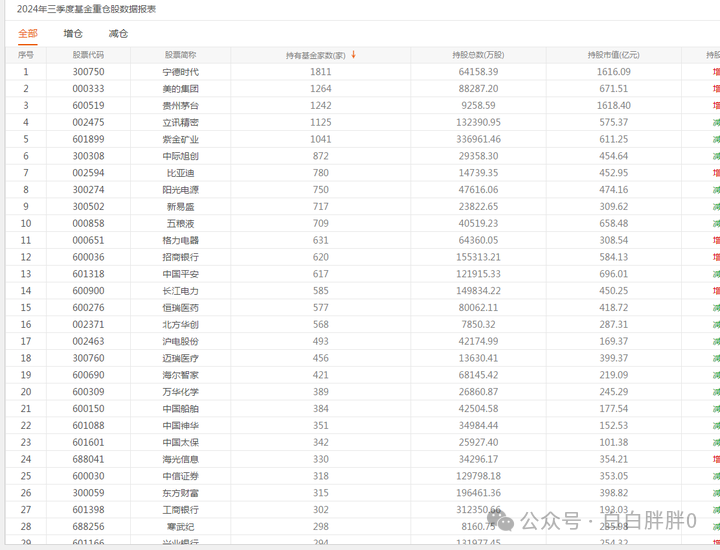This screenshot has width=720, height=550.
Task: Open stock code 601899
Action: (88, 139)
